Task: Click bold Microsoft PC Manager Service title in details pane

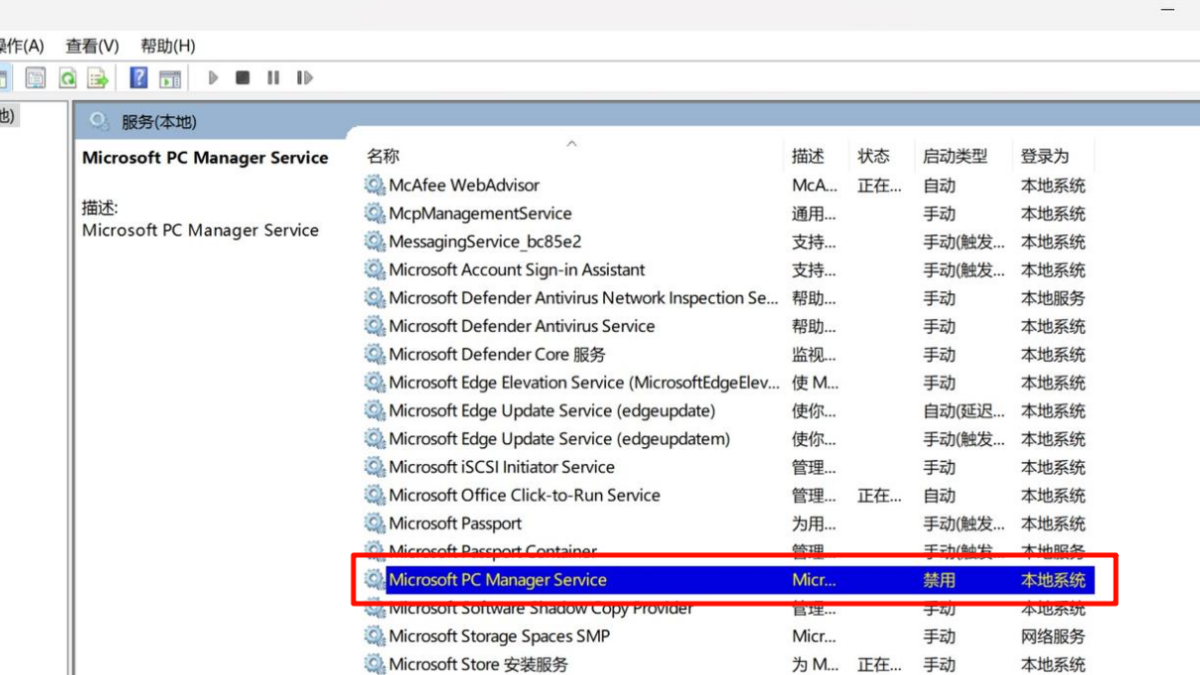Action: click(205, 157)
